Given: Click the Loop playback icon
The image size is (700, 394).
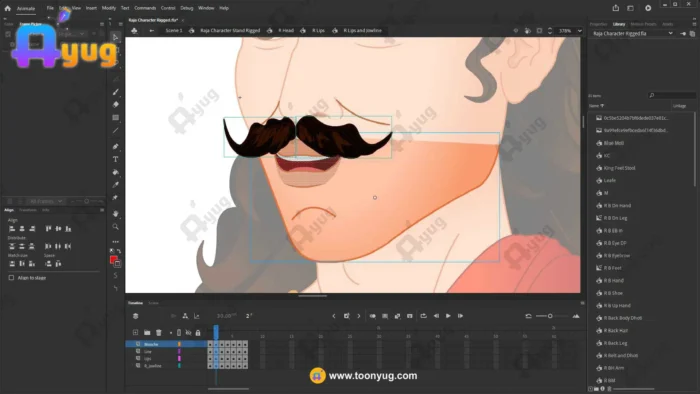Looking at the screenshot, I should click(423, 316).
